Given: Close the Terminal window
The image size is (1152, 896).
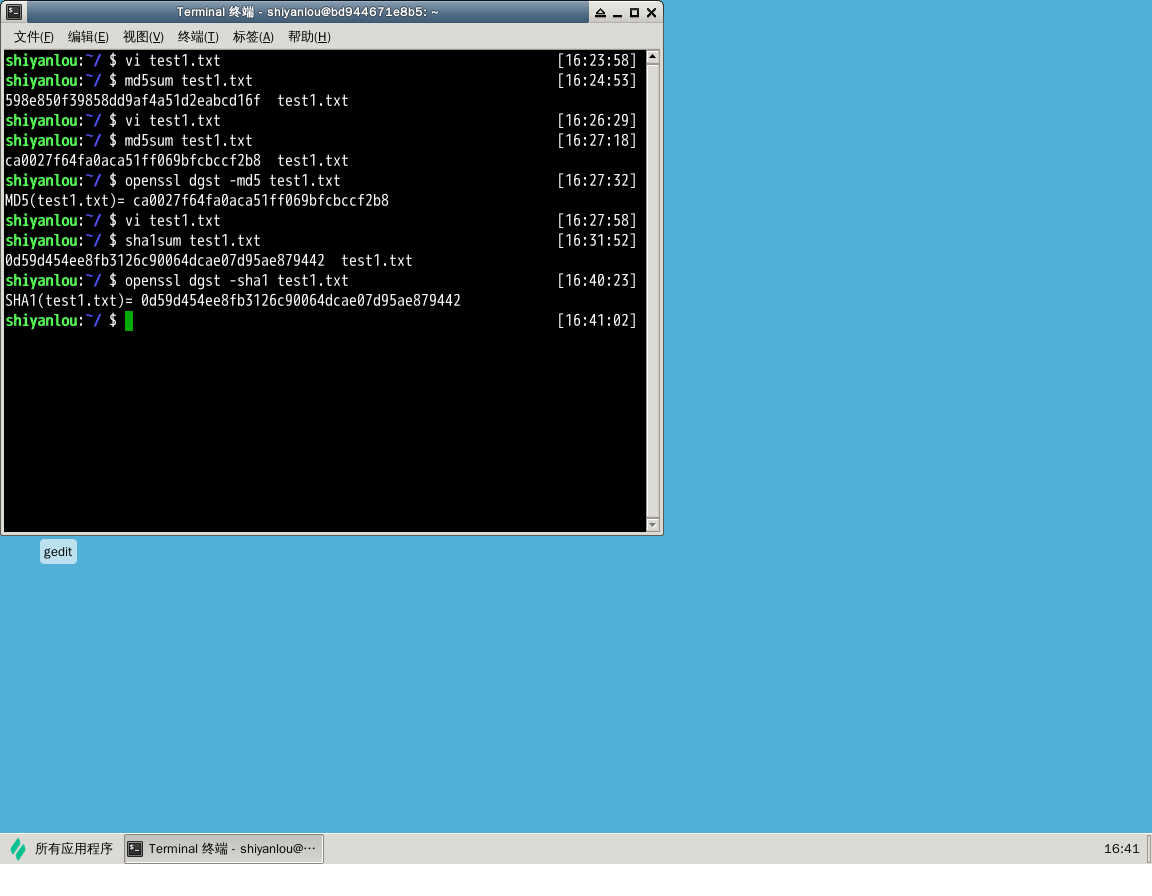Looking at the screenshot, I should coord(651,13).
